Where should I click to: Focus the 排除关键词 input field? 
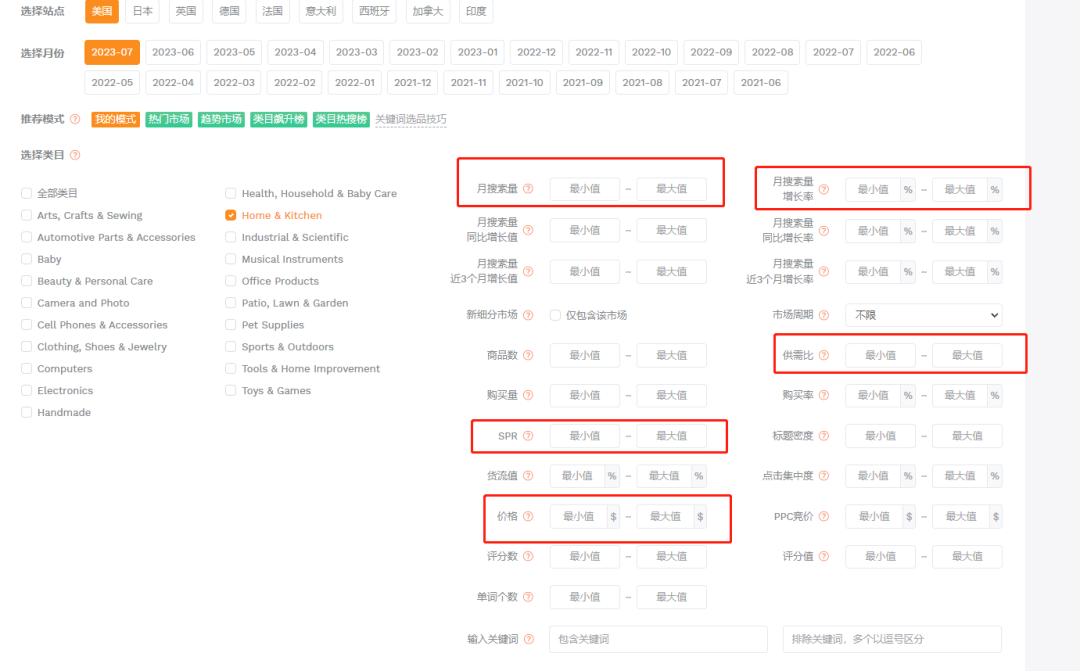[x=892, y=639]
